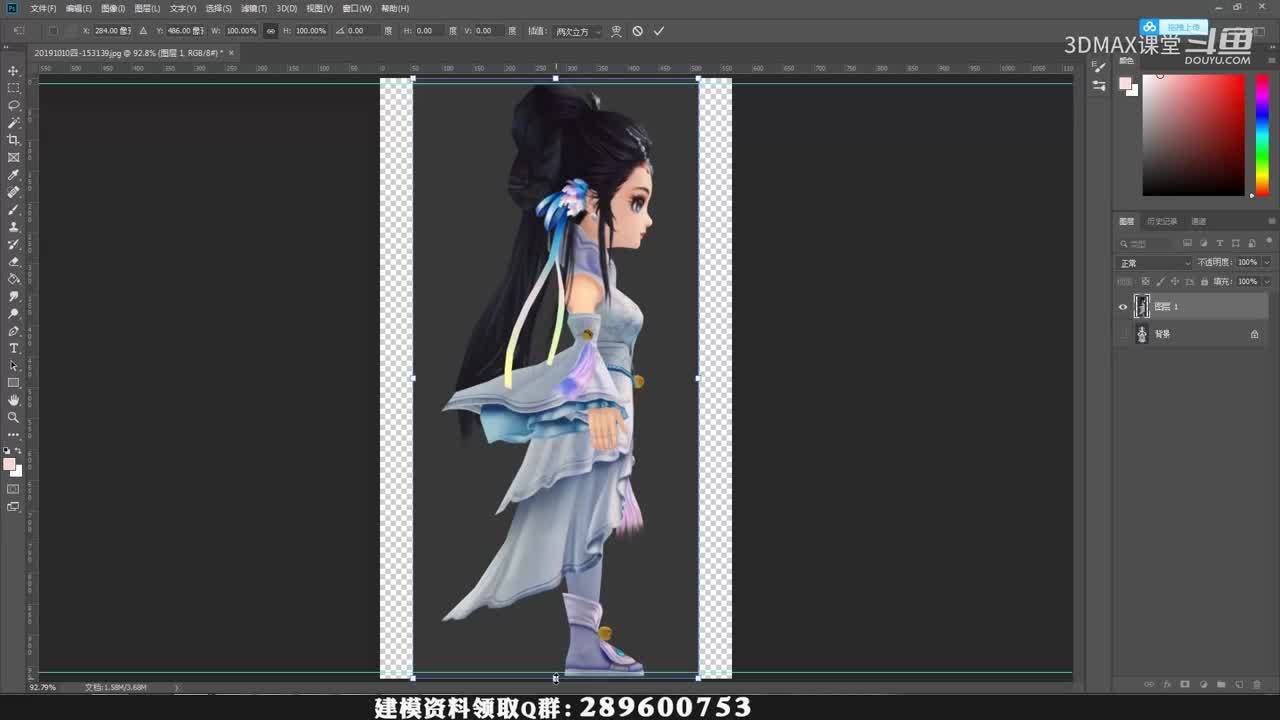Close the 20191010 document tab
This screenshot has width=1280, height=720.
click(231, 52)
